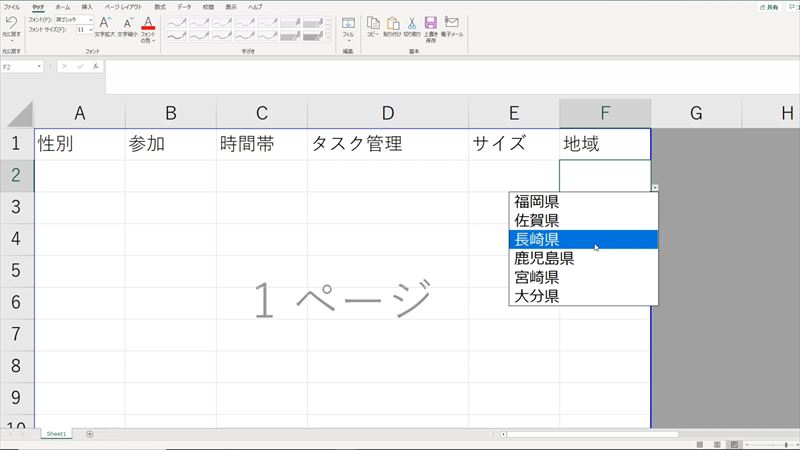Expand the font name combo box
The width and height of the screenshot is (800, 450).
[x=90, y=19]
